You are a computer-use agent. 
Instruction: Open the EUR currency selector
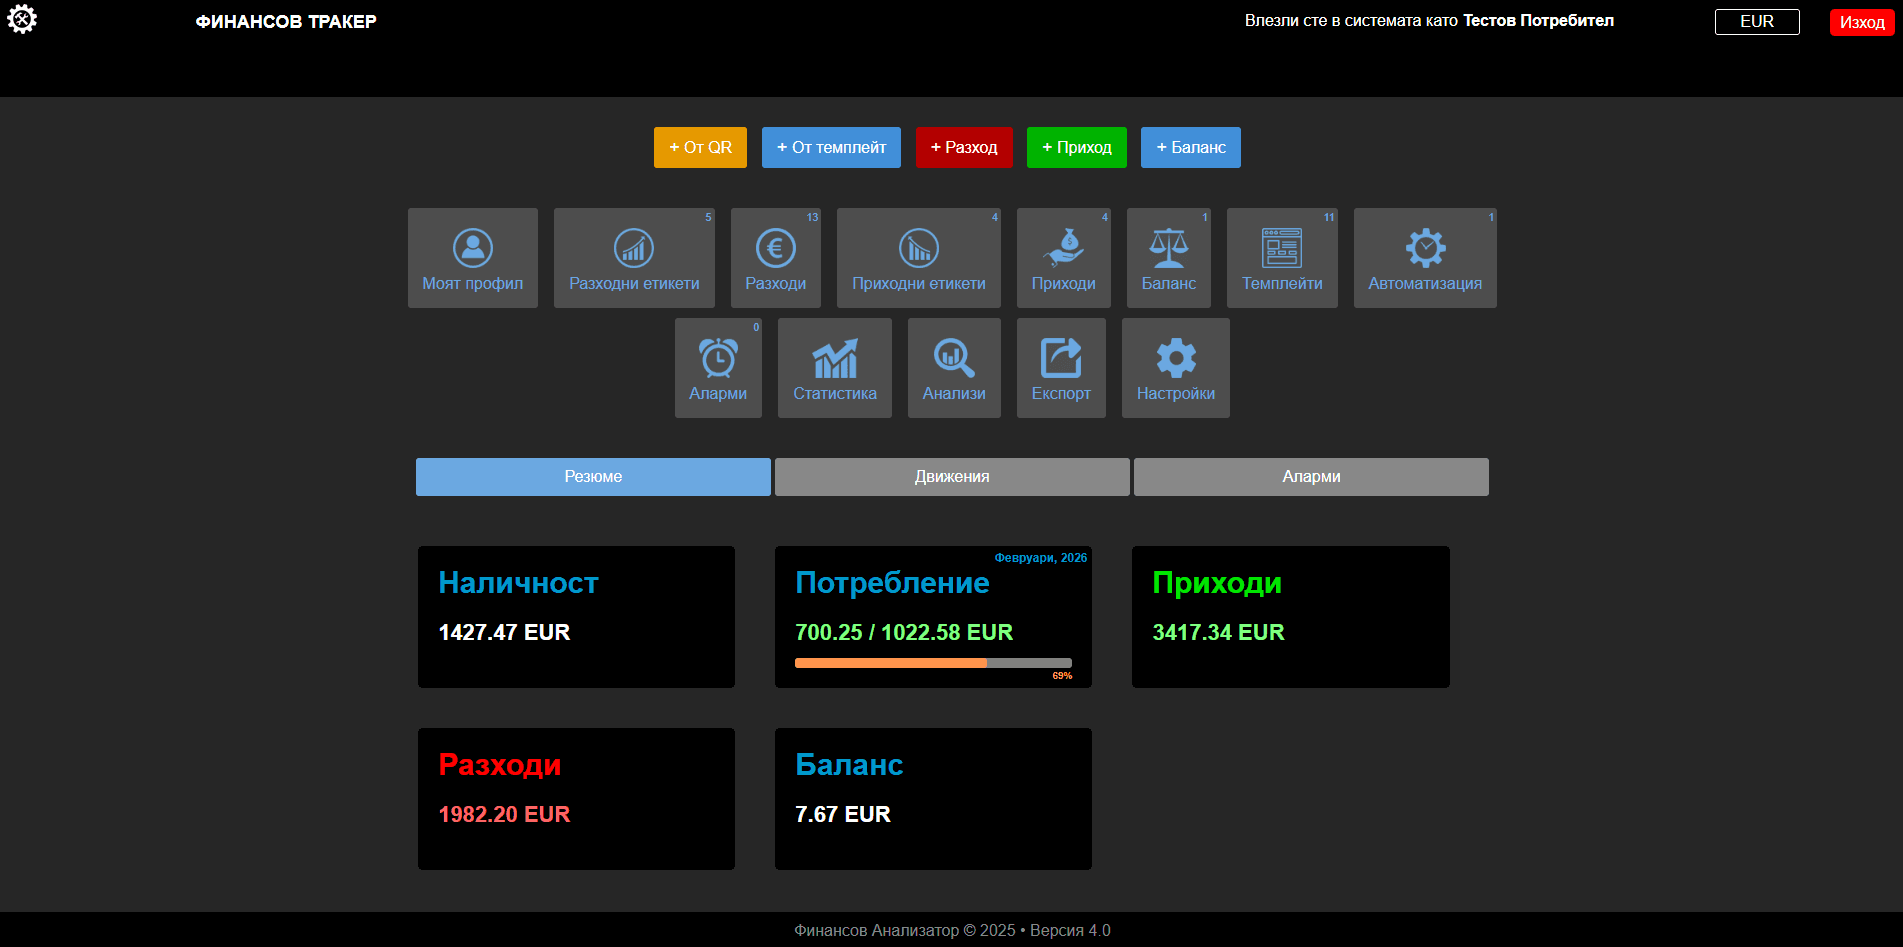coord(1756,21)
